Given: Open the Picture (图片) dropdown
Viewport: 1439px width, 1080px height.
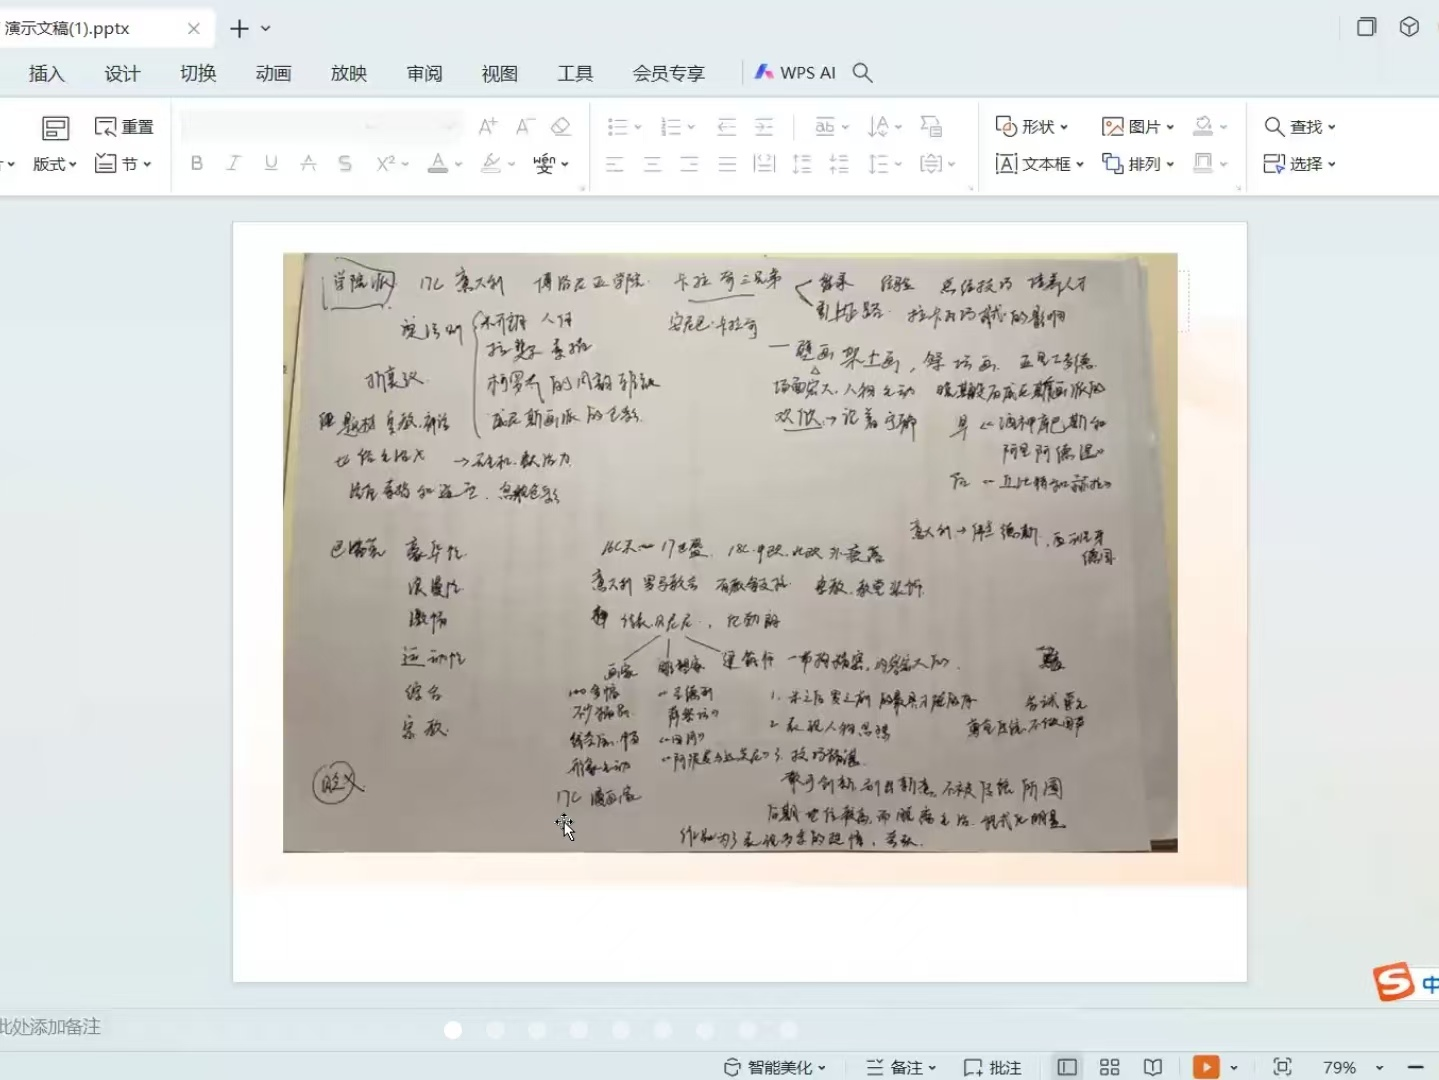Looking at the screenshot, I should tap(1138, 127).
